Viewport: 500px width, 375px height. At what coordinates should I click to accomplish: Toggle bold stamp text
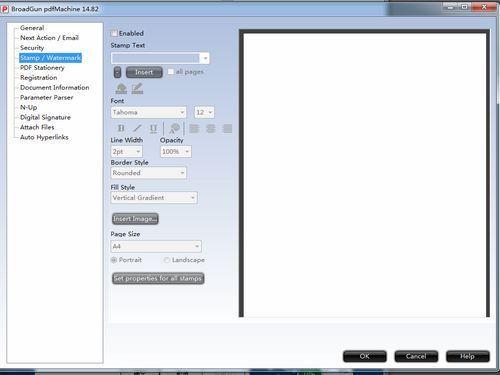(x=121, y=128)
